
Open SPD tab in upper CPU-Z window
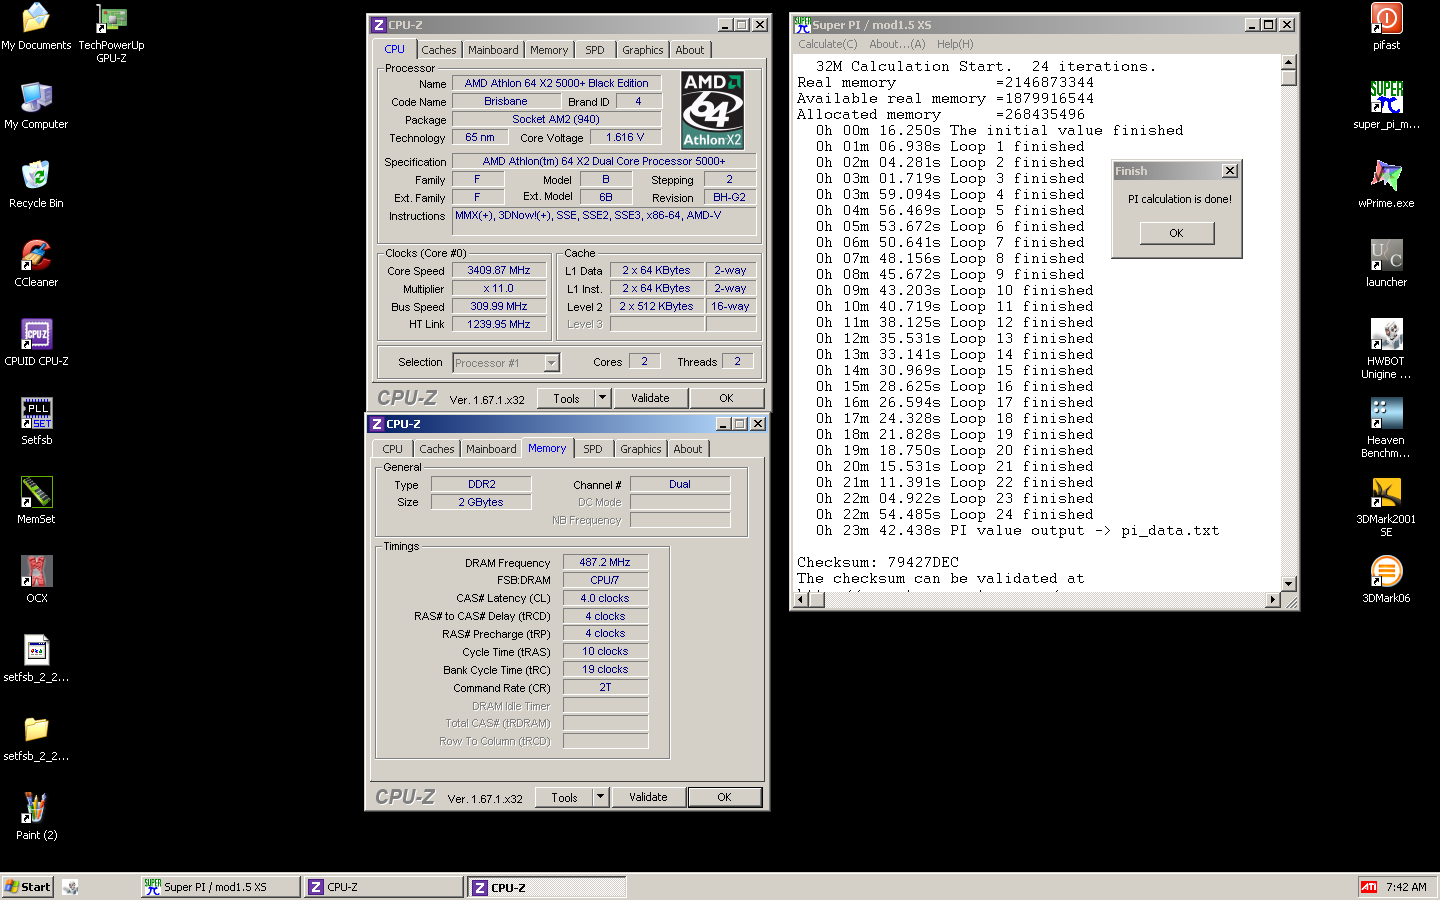pyautogui.click(x=595, y=50)
